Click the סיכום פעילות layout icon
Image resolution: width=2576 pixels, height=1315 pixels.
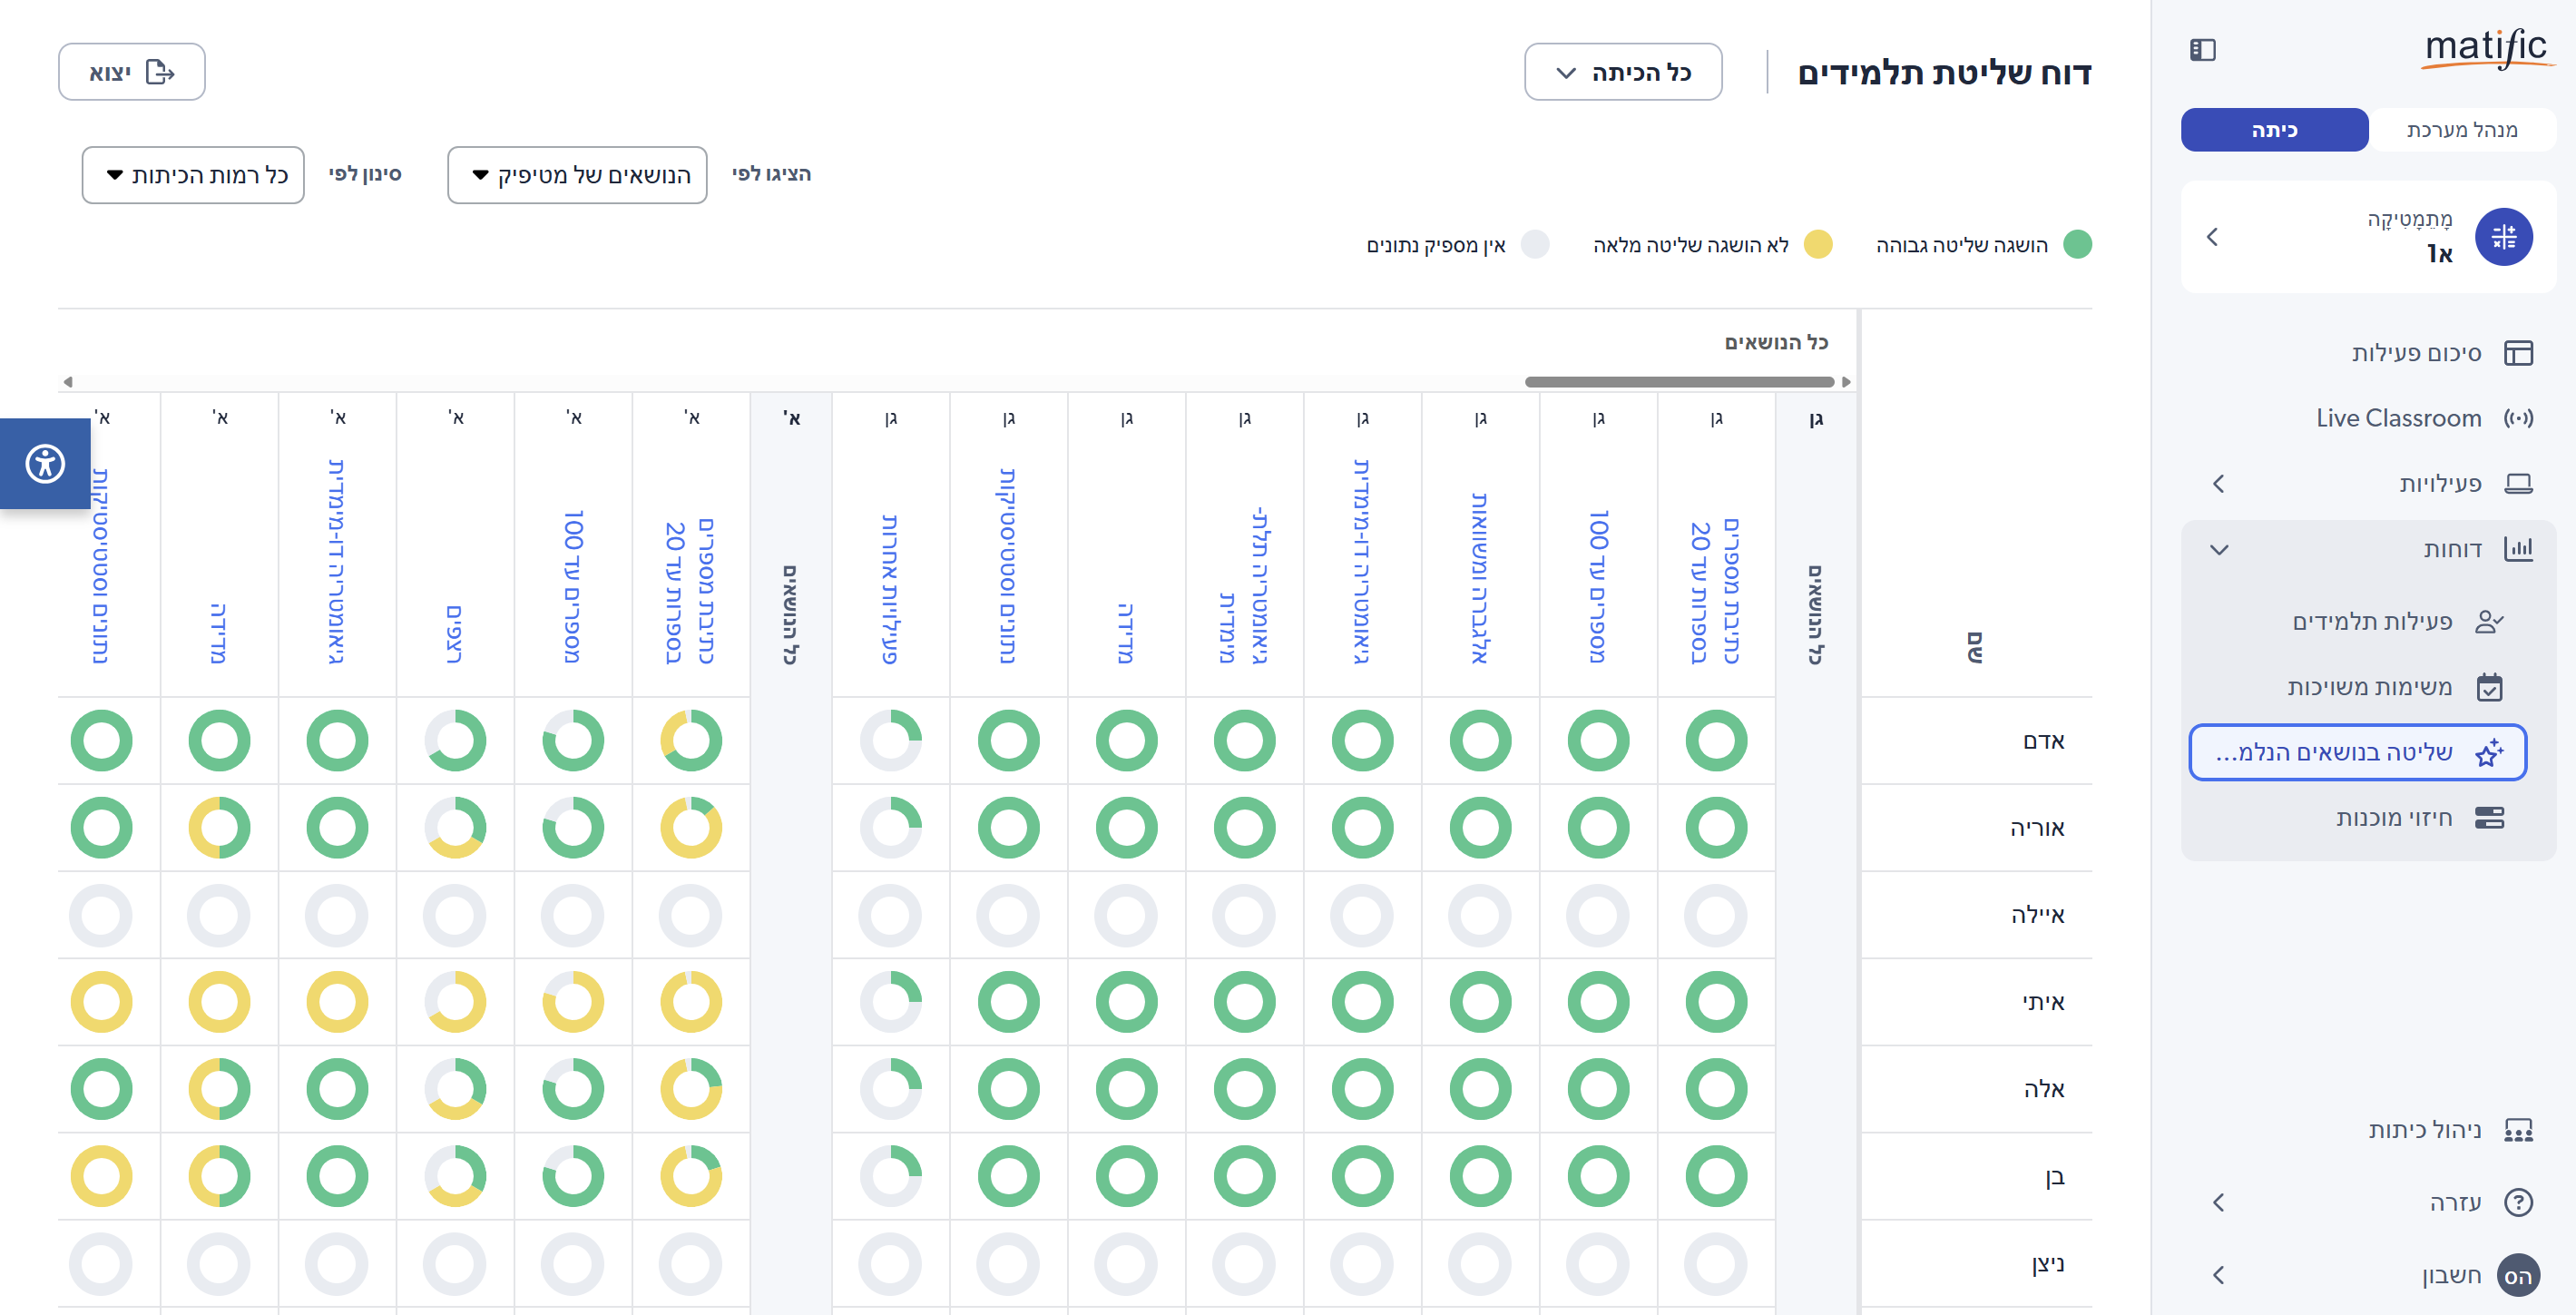[x=2517, y=353]
